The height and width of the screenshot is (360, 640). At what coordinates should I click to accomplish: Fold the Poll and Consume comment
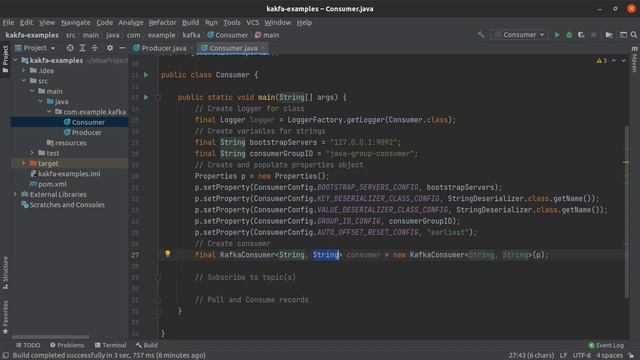tap(158, 300)
